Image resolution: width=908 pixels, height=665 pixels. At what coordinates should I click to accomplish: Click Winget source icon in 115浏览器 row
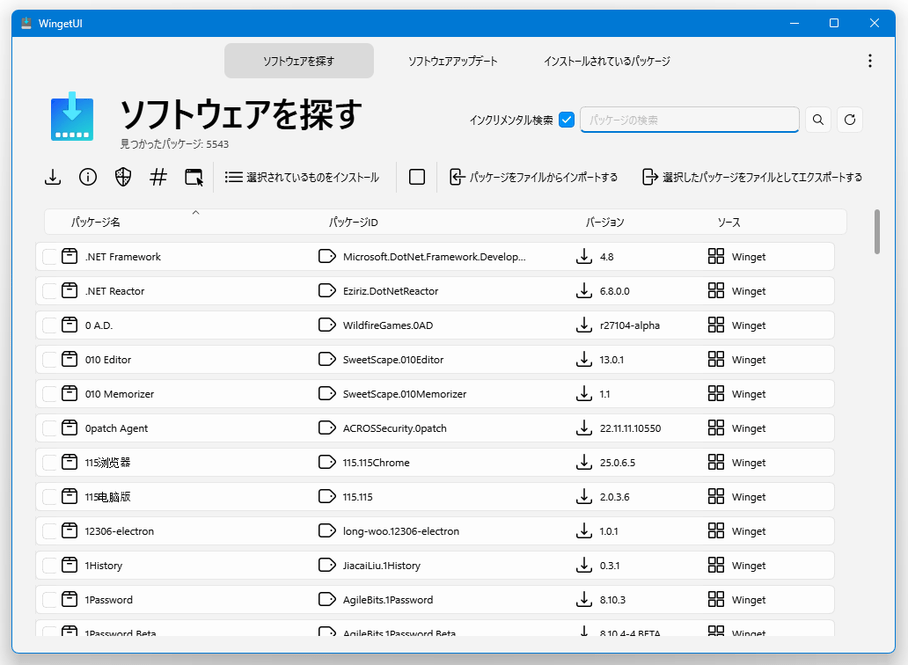click(x=716, y=462)
